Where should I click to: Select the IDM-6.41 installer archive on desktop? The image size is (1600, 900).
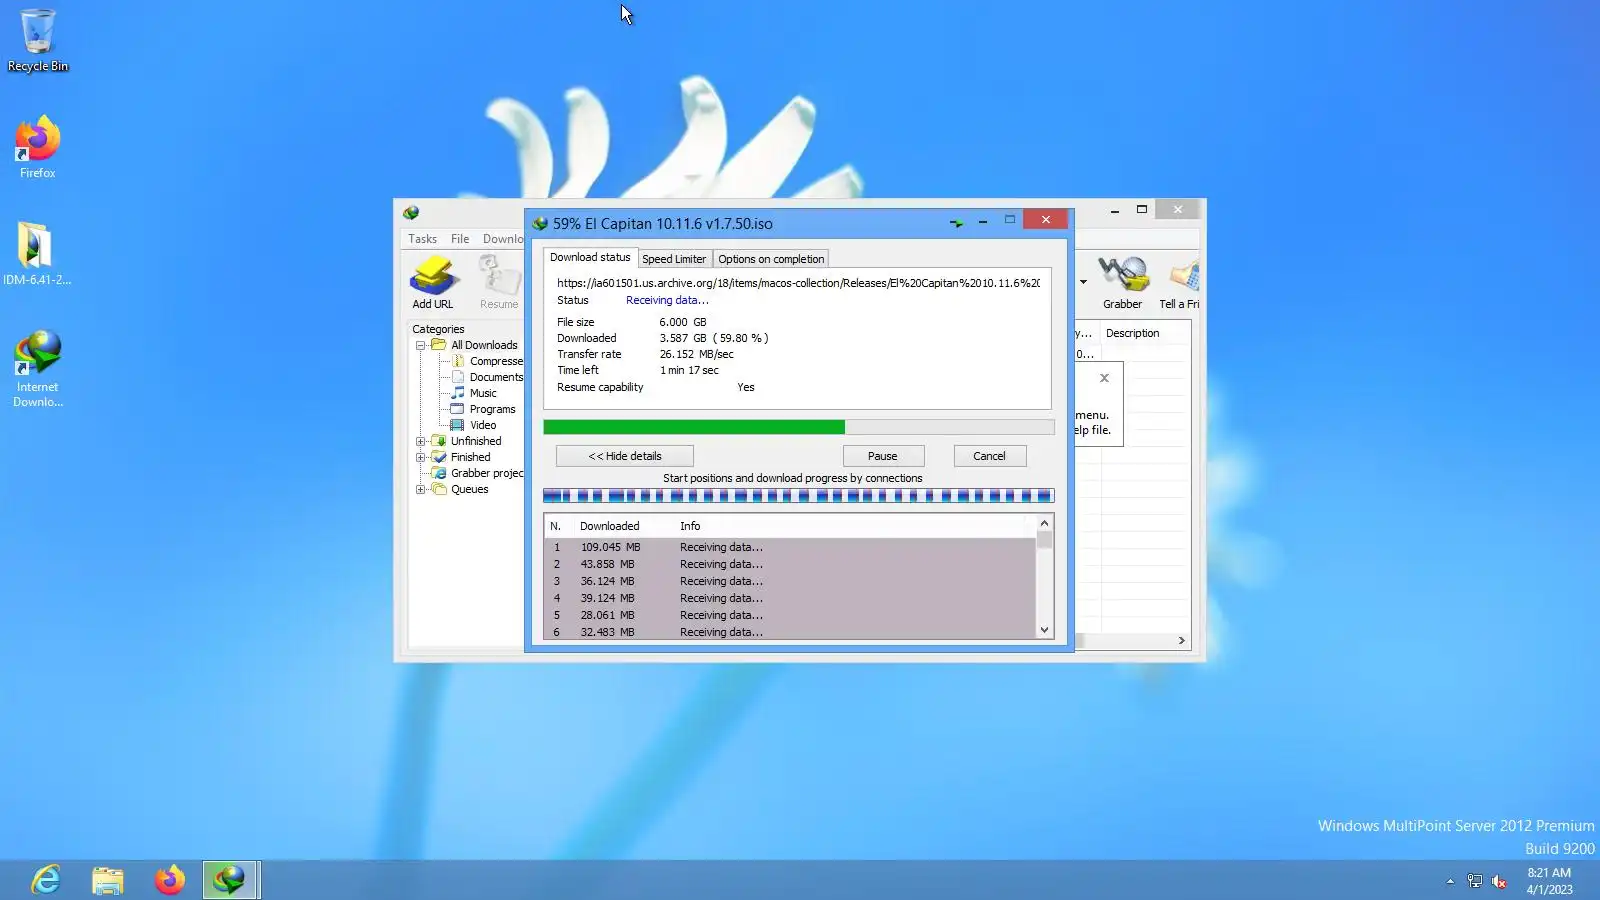pos(36,254)
